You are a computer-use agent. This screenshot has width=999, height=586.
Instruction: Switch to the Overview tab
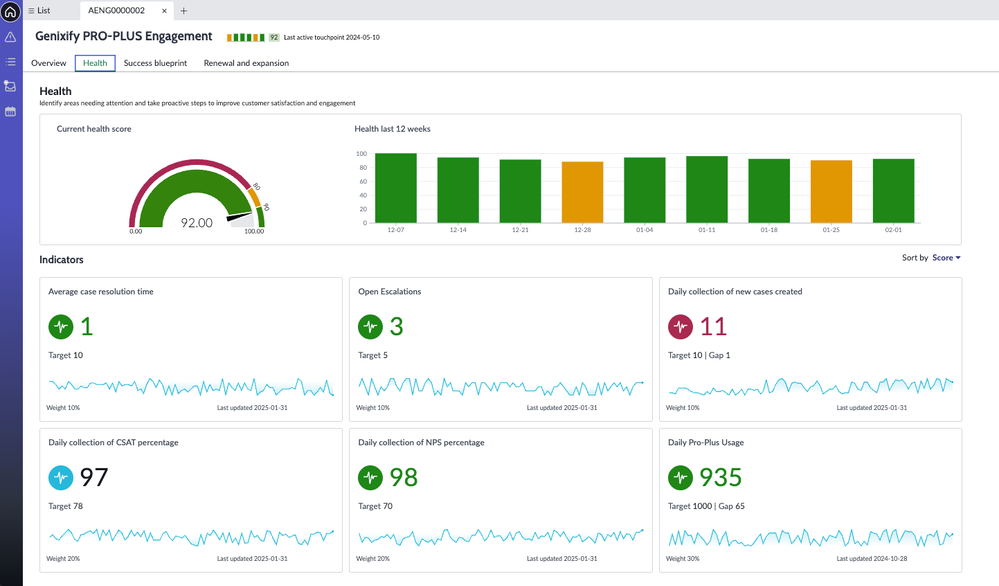pyautogui.click(x=48, y=62)
